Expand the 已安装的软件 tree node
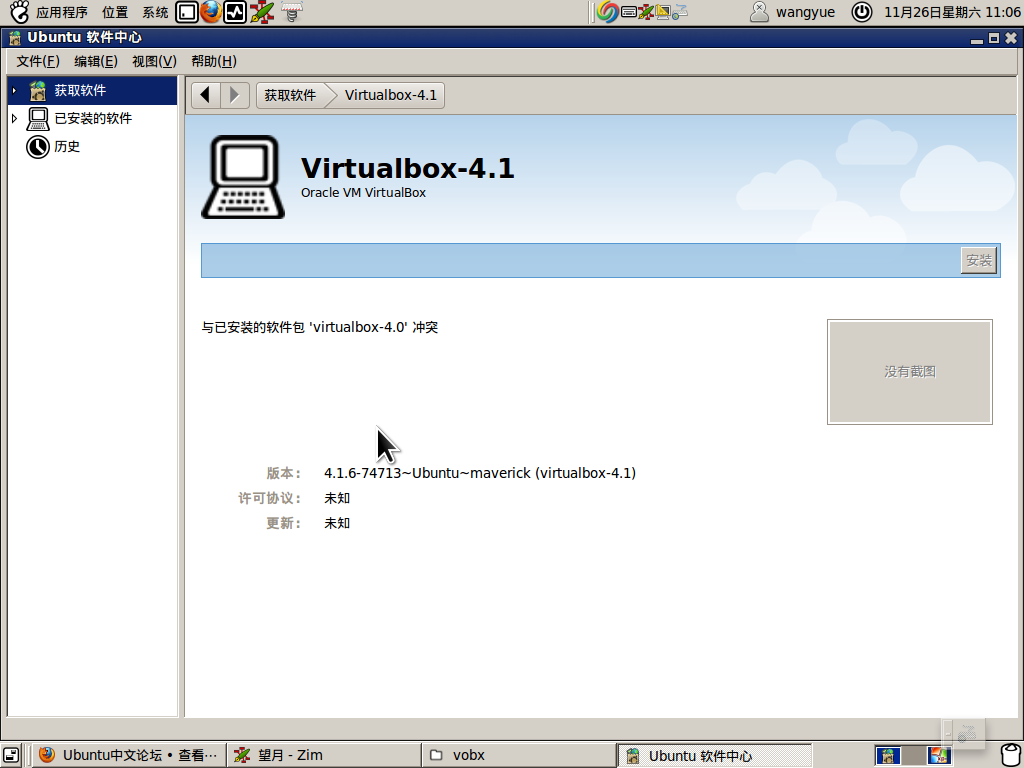This screenshot has width=1024, height=768. click(14, 118)
